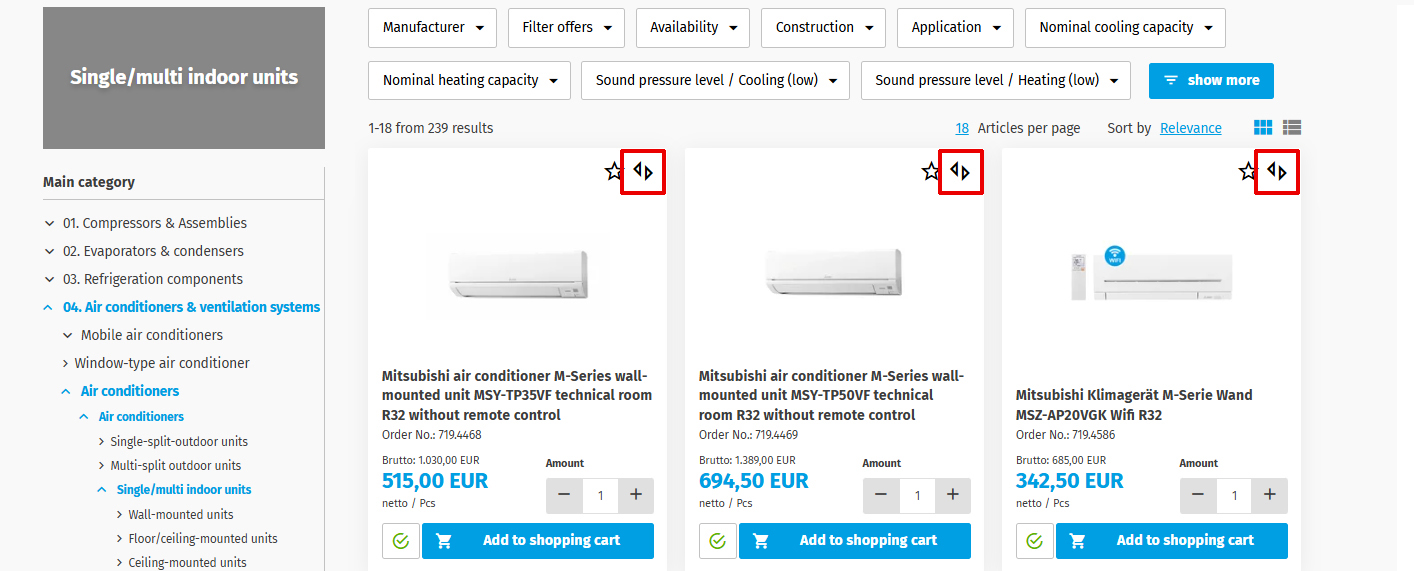
Task: Open Mobile air conditioners category
Action: pos(151,335)
